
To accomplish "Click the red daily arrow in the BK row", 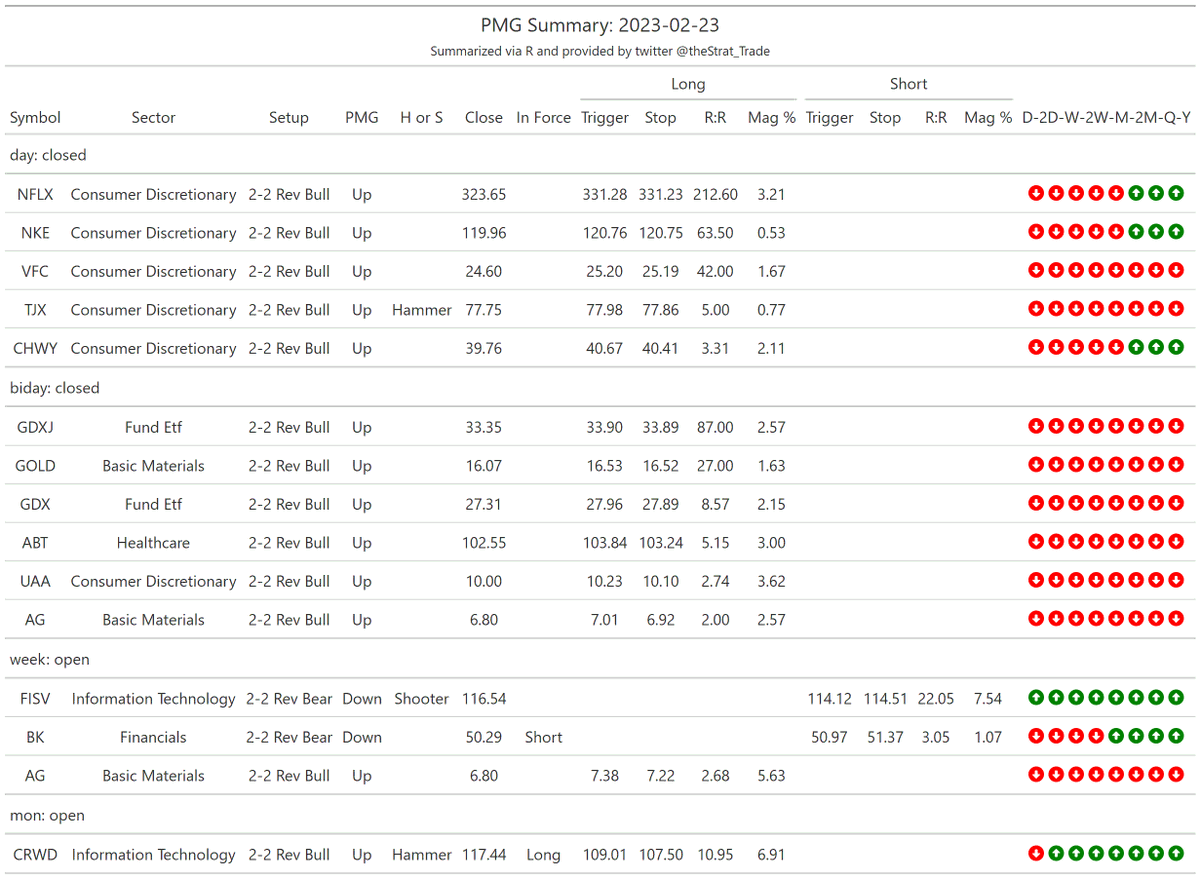I will (x=1036, y=737).
